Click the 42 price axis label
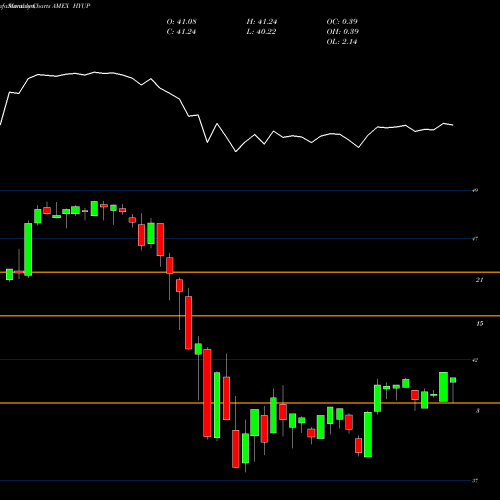500x500 pixels. 475,360
